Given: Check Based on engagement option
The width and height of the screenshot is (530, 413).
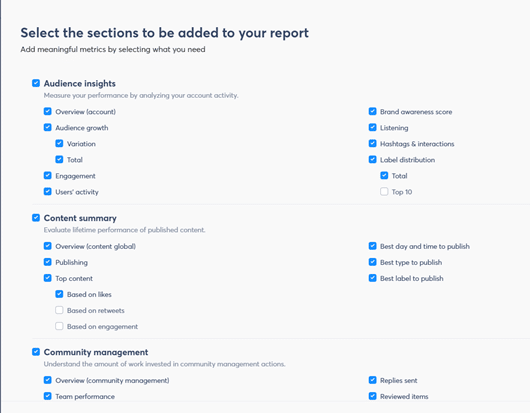Looking at the screenshot, I should pos(59,326).
